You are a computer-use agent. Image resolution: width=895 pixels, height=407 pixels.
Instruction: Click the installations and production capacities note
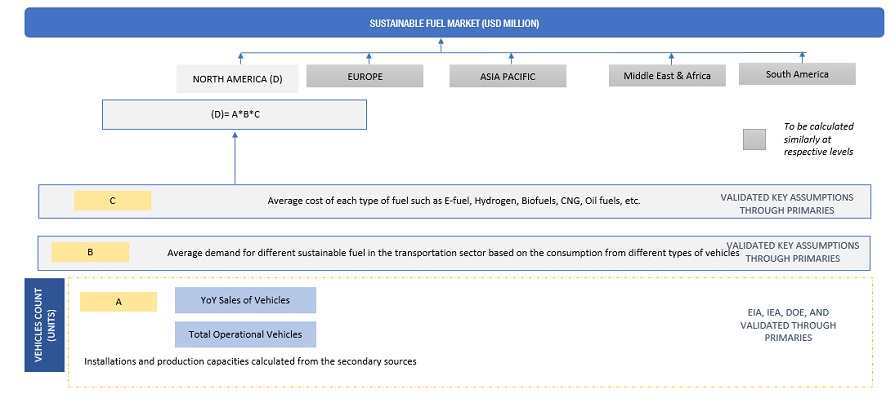coord(250,361)
